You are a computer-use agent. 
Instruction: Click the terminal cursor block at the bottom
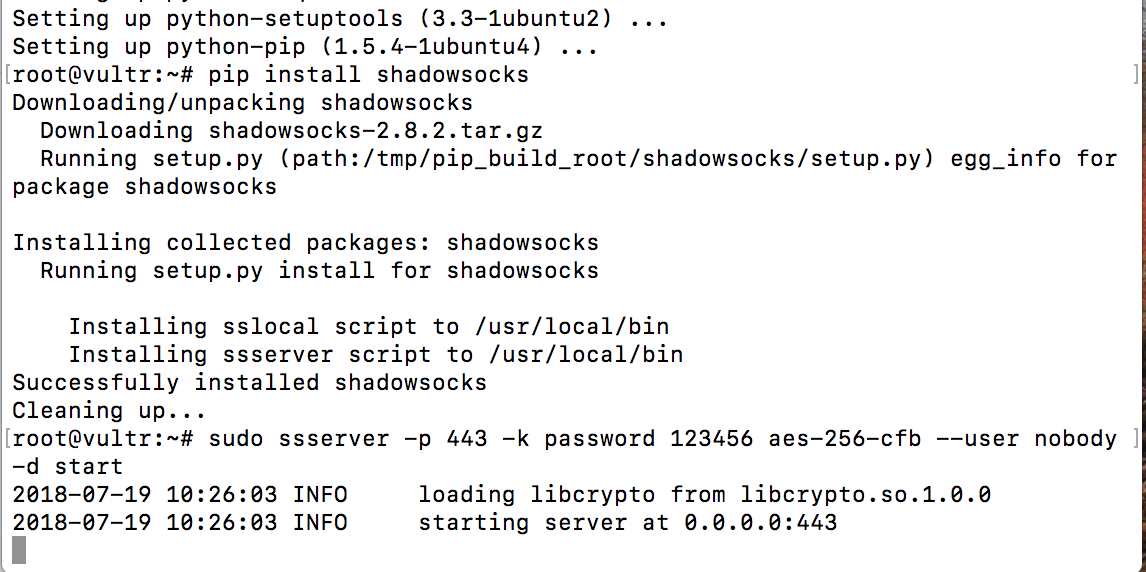[20, 550]
